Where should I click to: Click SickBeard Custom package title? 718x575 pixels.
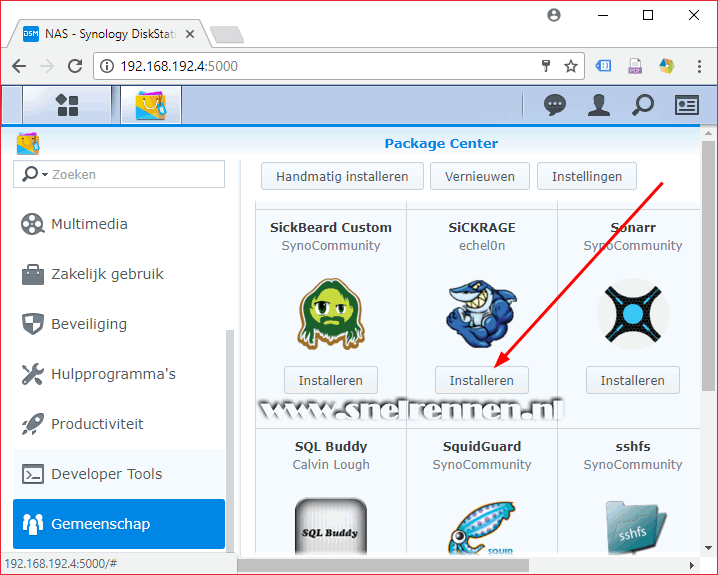pyautogui.click(x=331, y=228)
